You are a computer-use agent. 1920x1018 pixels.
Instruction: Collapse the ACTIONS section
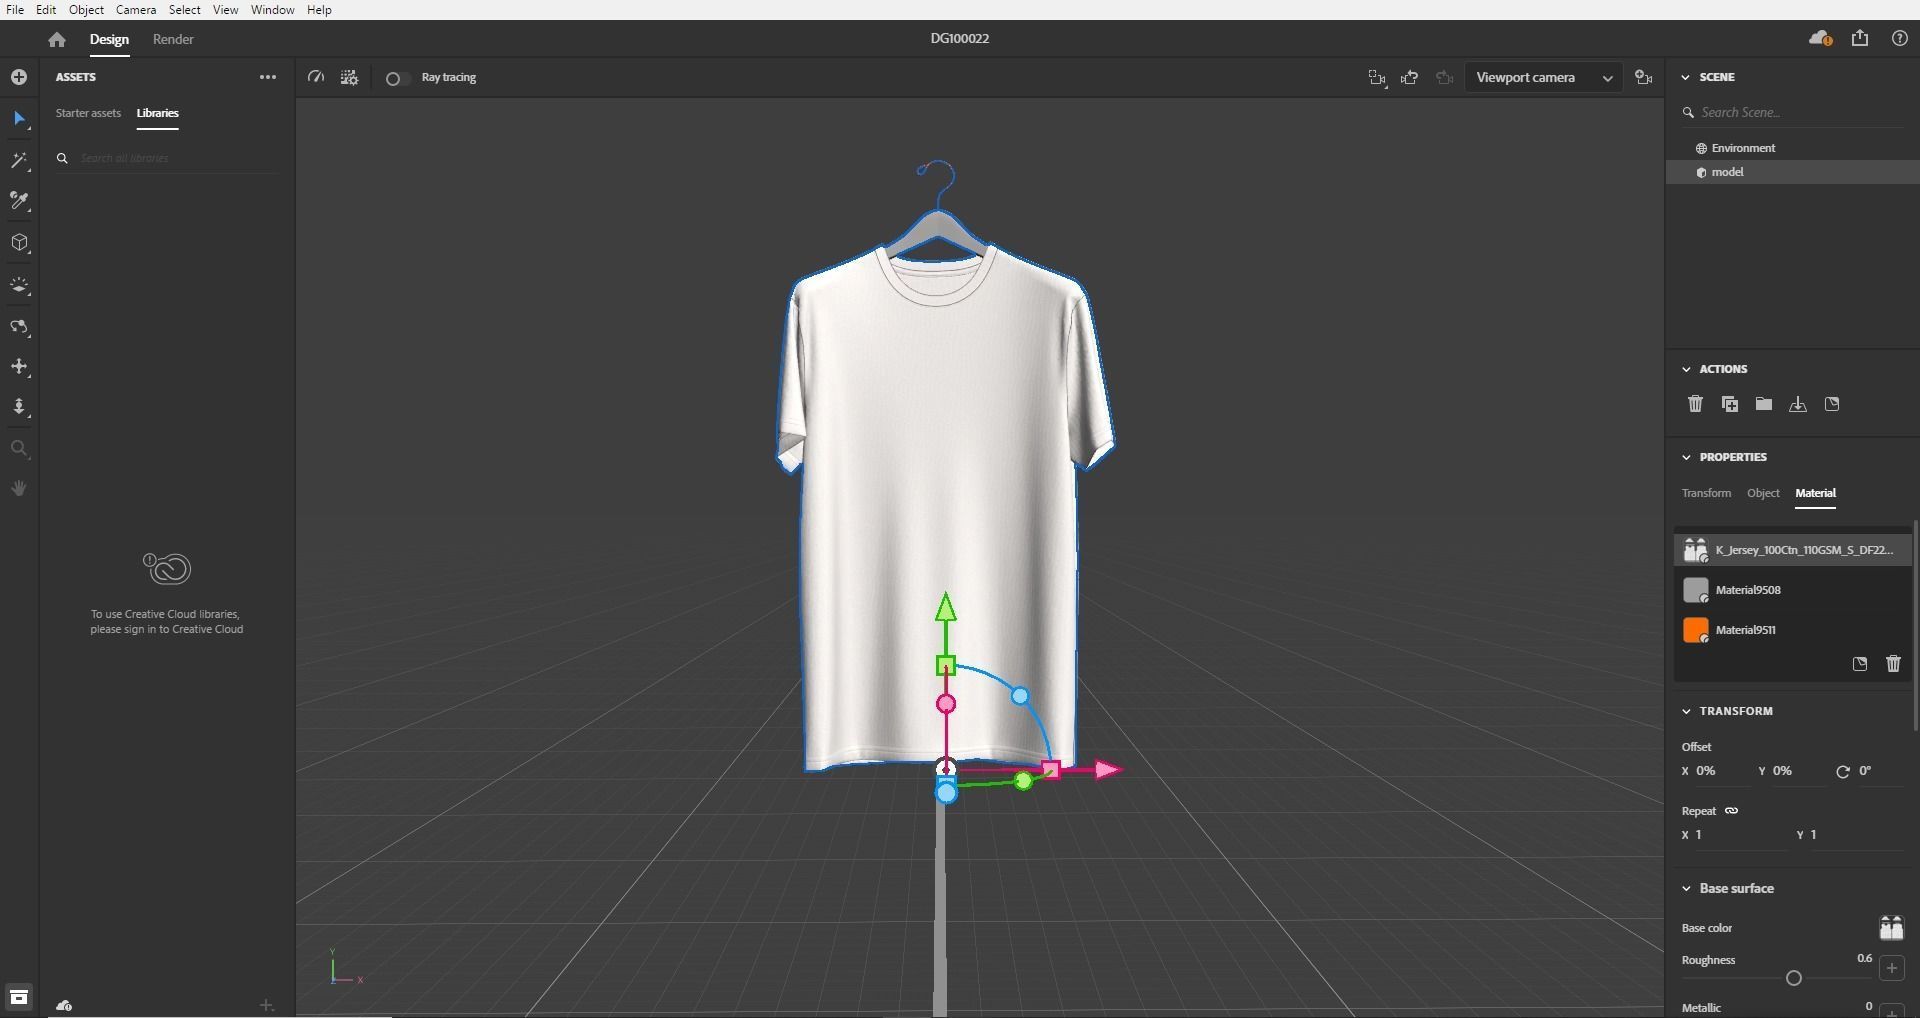click(1686, 369)
